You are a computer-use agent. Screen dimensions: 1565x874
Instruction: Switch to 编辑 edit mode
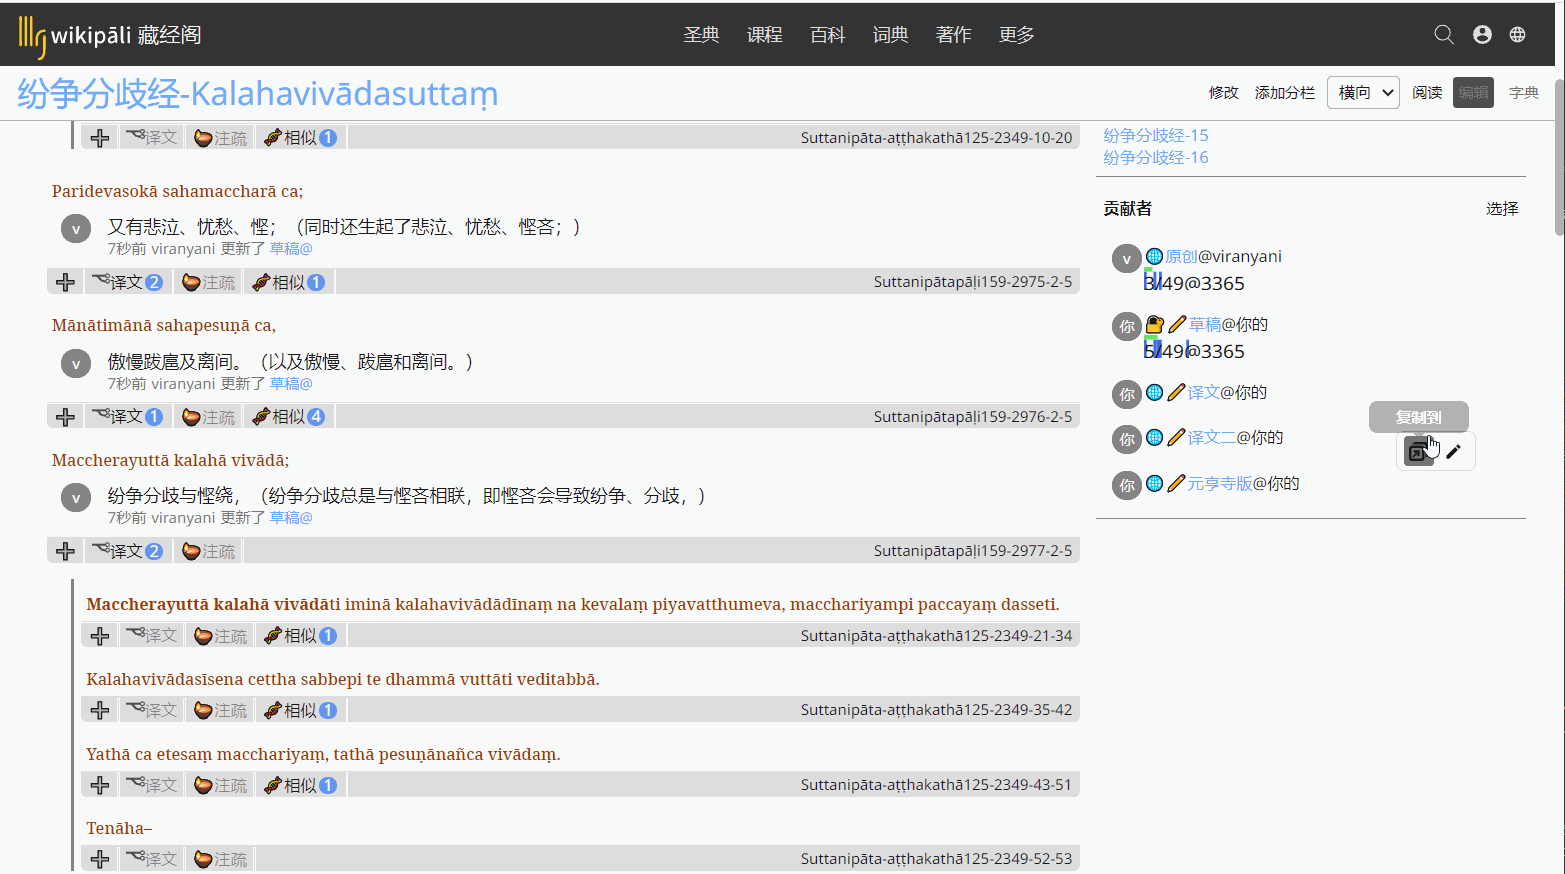tap(1473, 93)
